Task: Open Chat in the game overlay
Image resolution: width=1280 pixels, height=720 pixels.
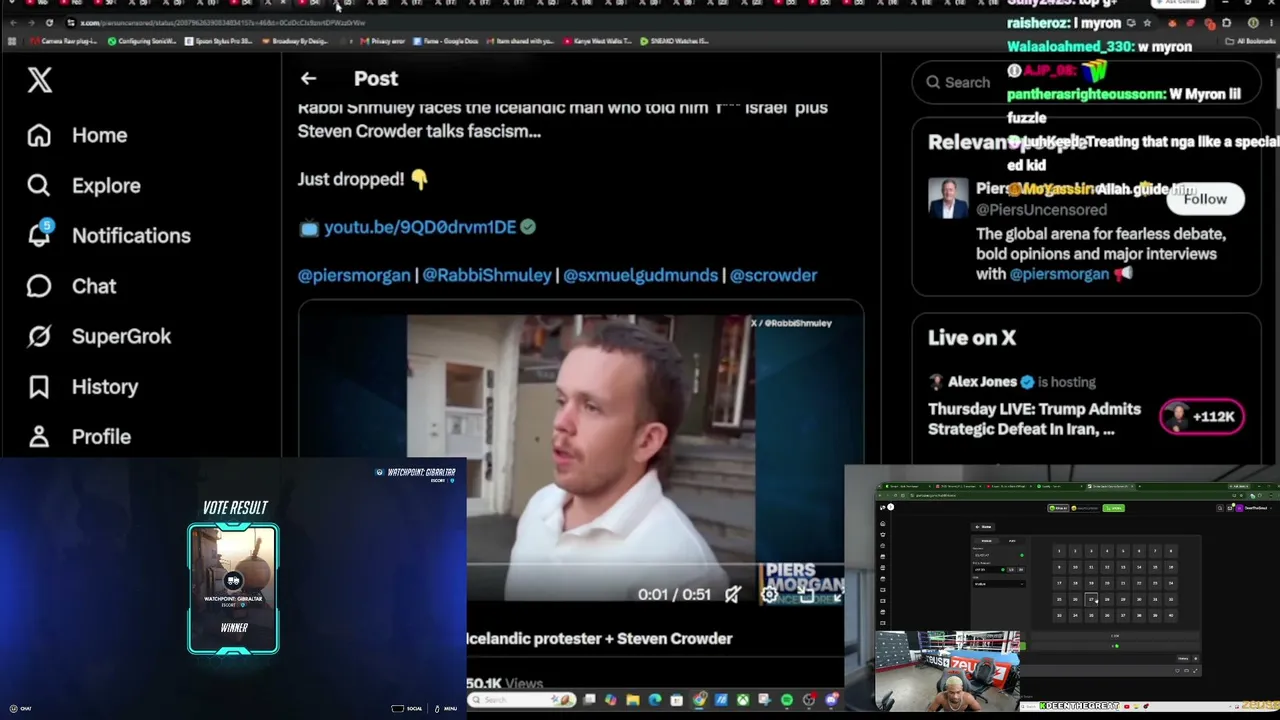Action: pos(19,708)
